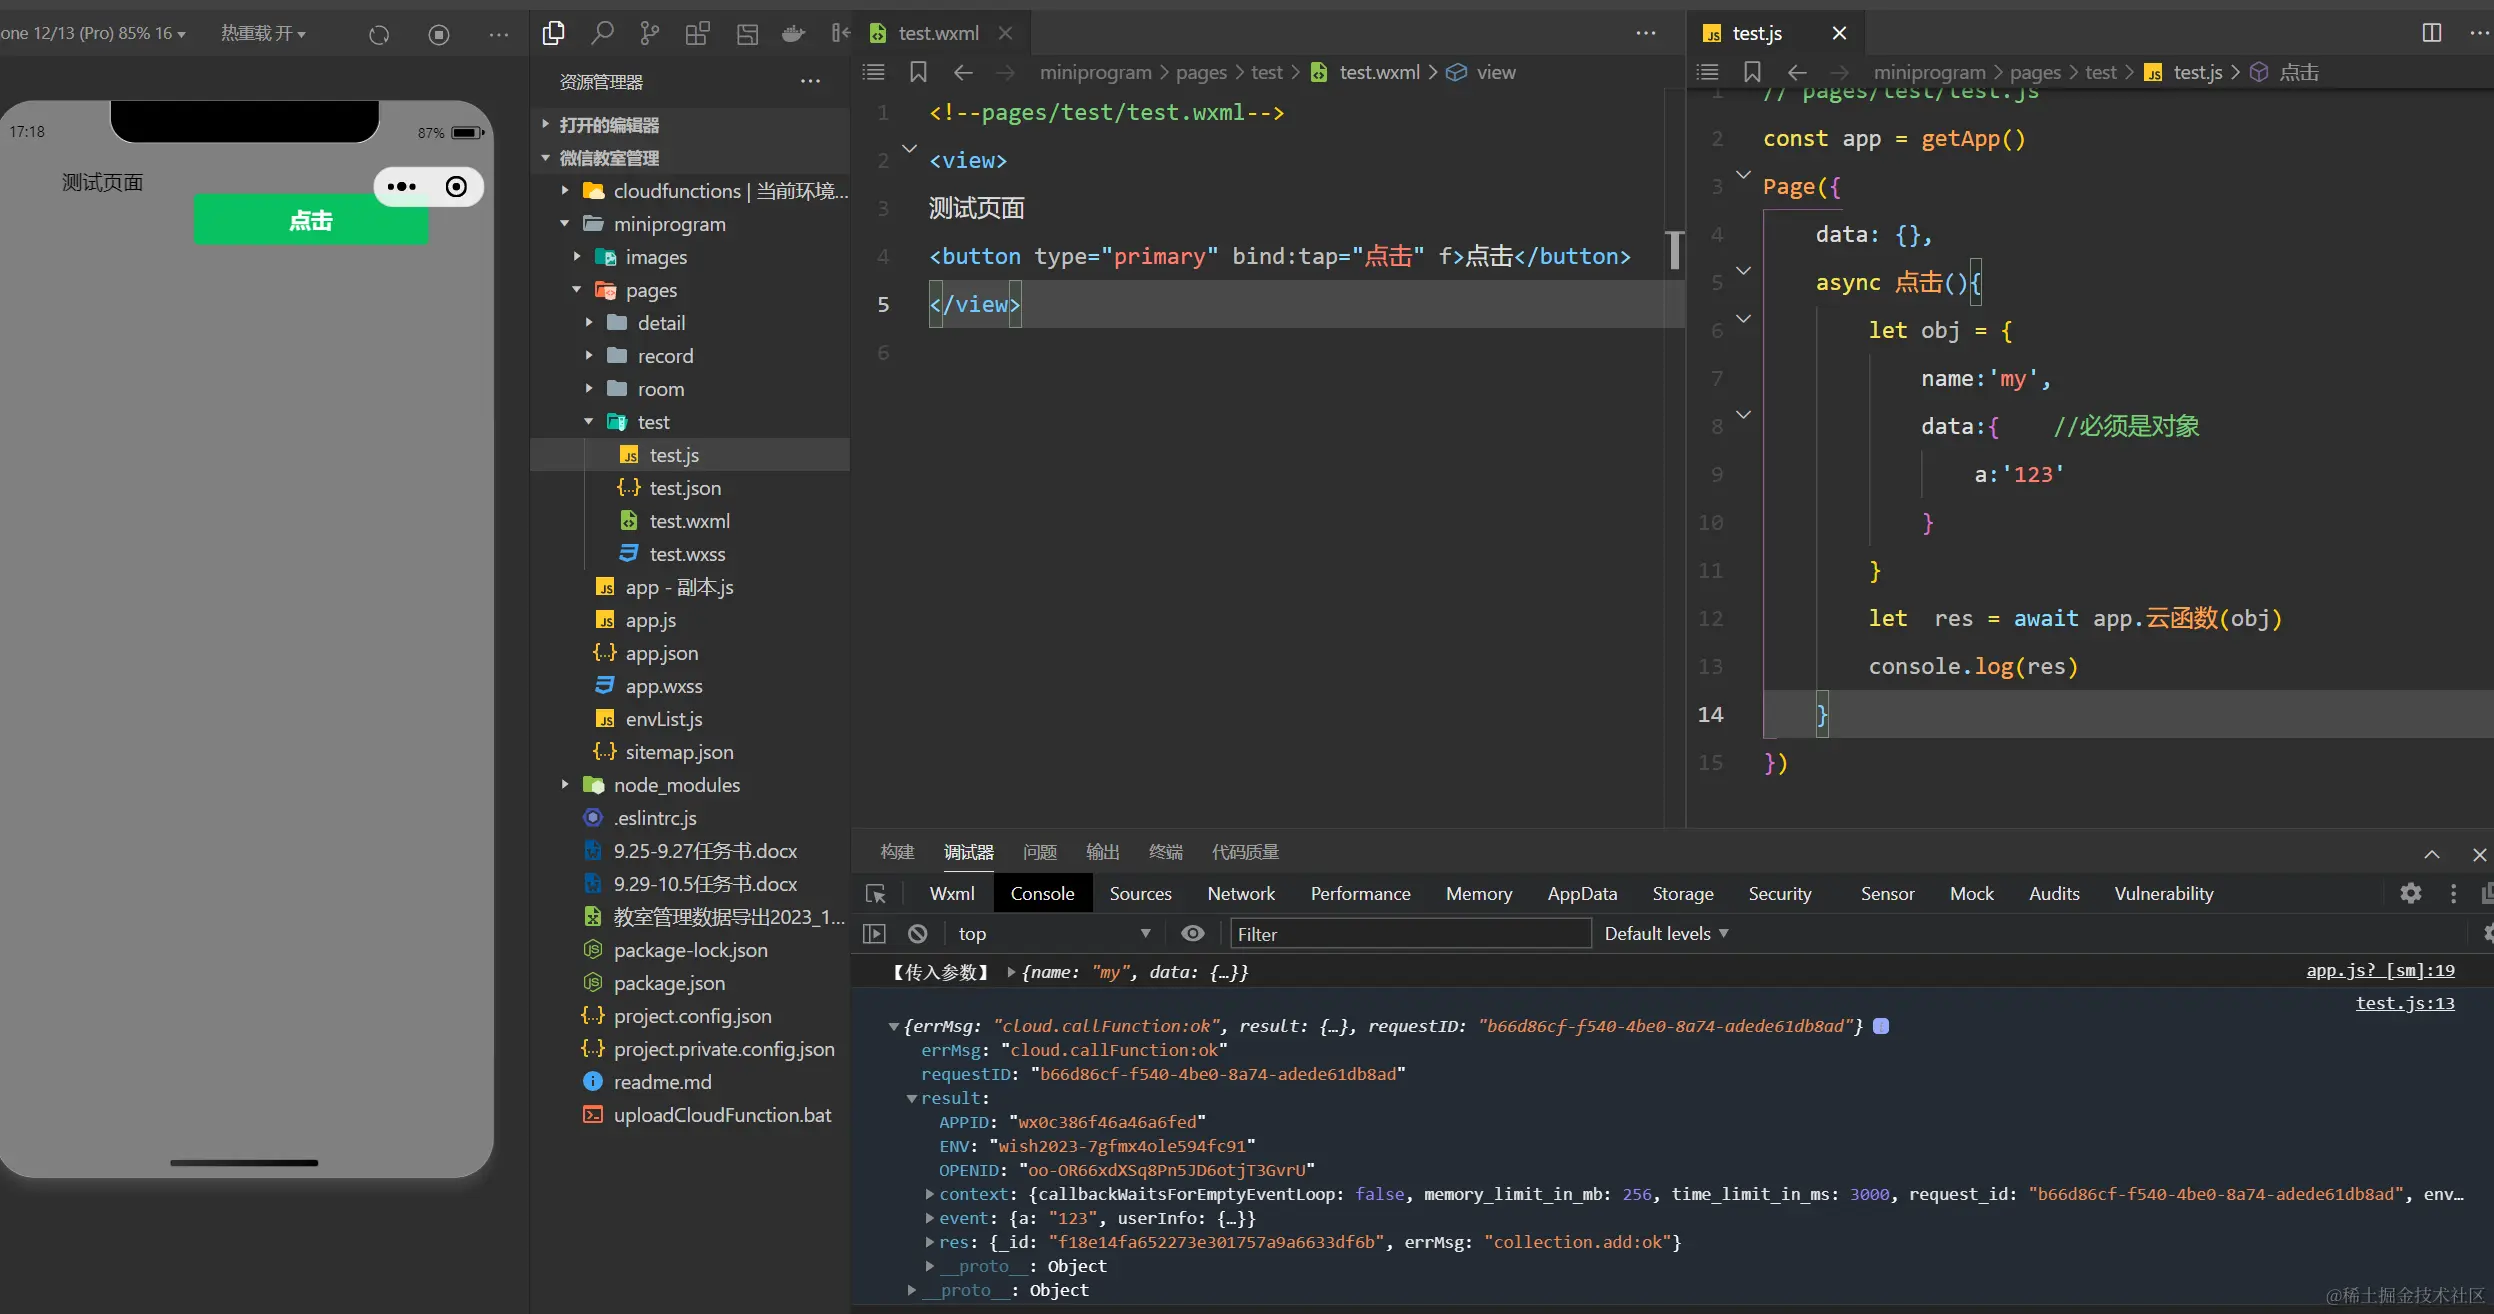Open devtools settings gear icon
2494x1314 pixels.
click(2410, 893)
